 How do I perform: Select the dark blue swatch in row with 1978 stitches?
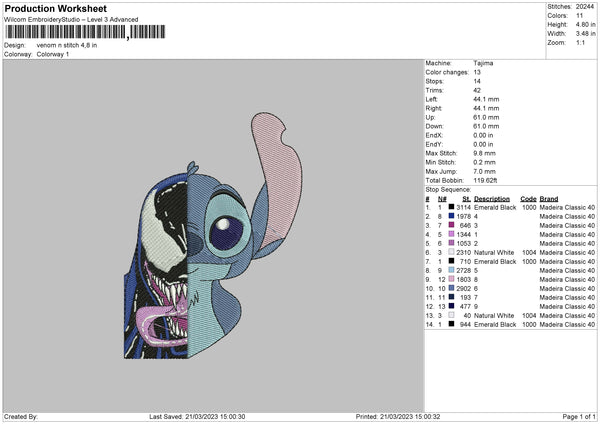(x=452, y=216)
